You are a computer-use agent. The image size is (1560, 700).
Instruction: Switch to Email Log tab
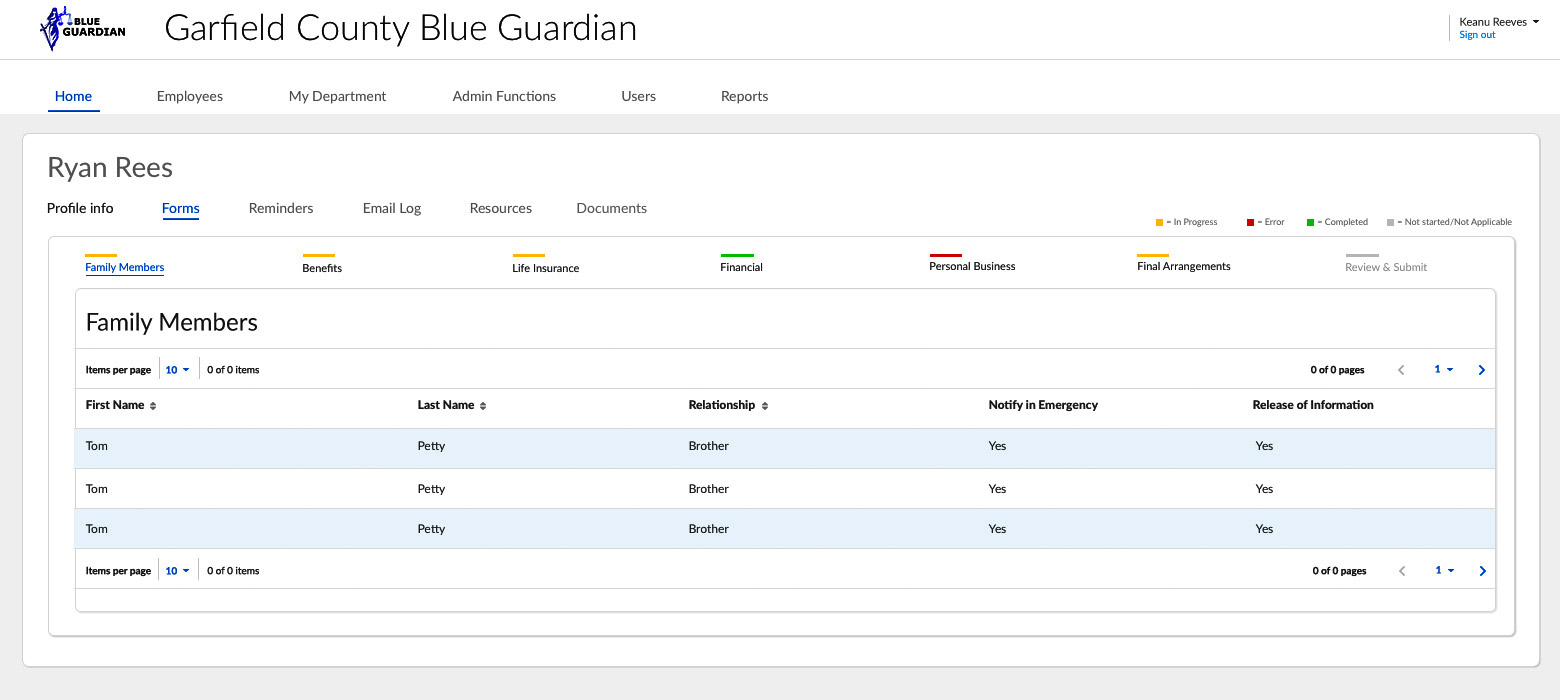click(x=392, y=208)
